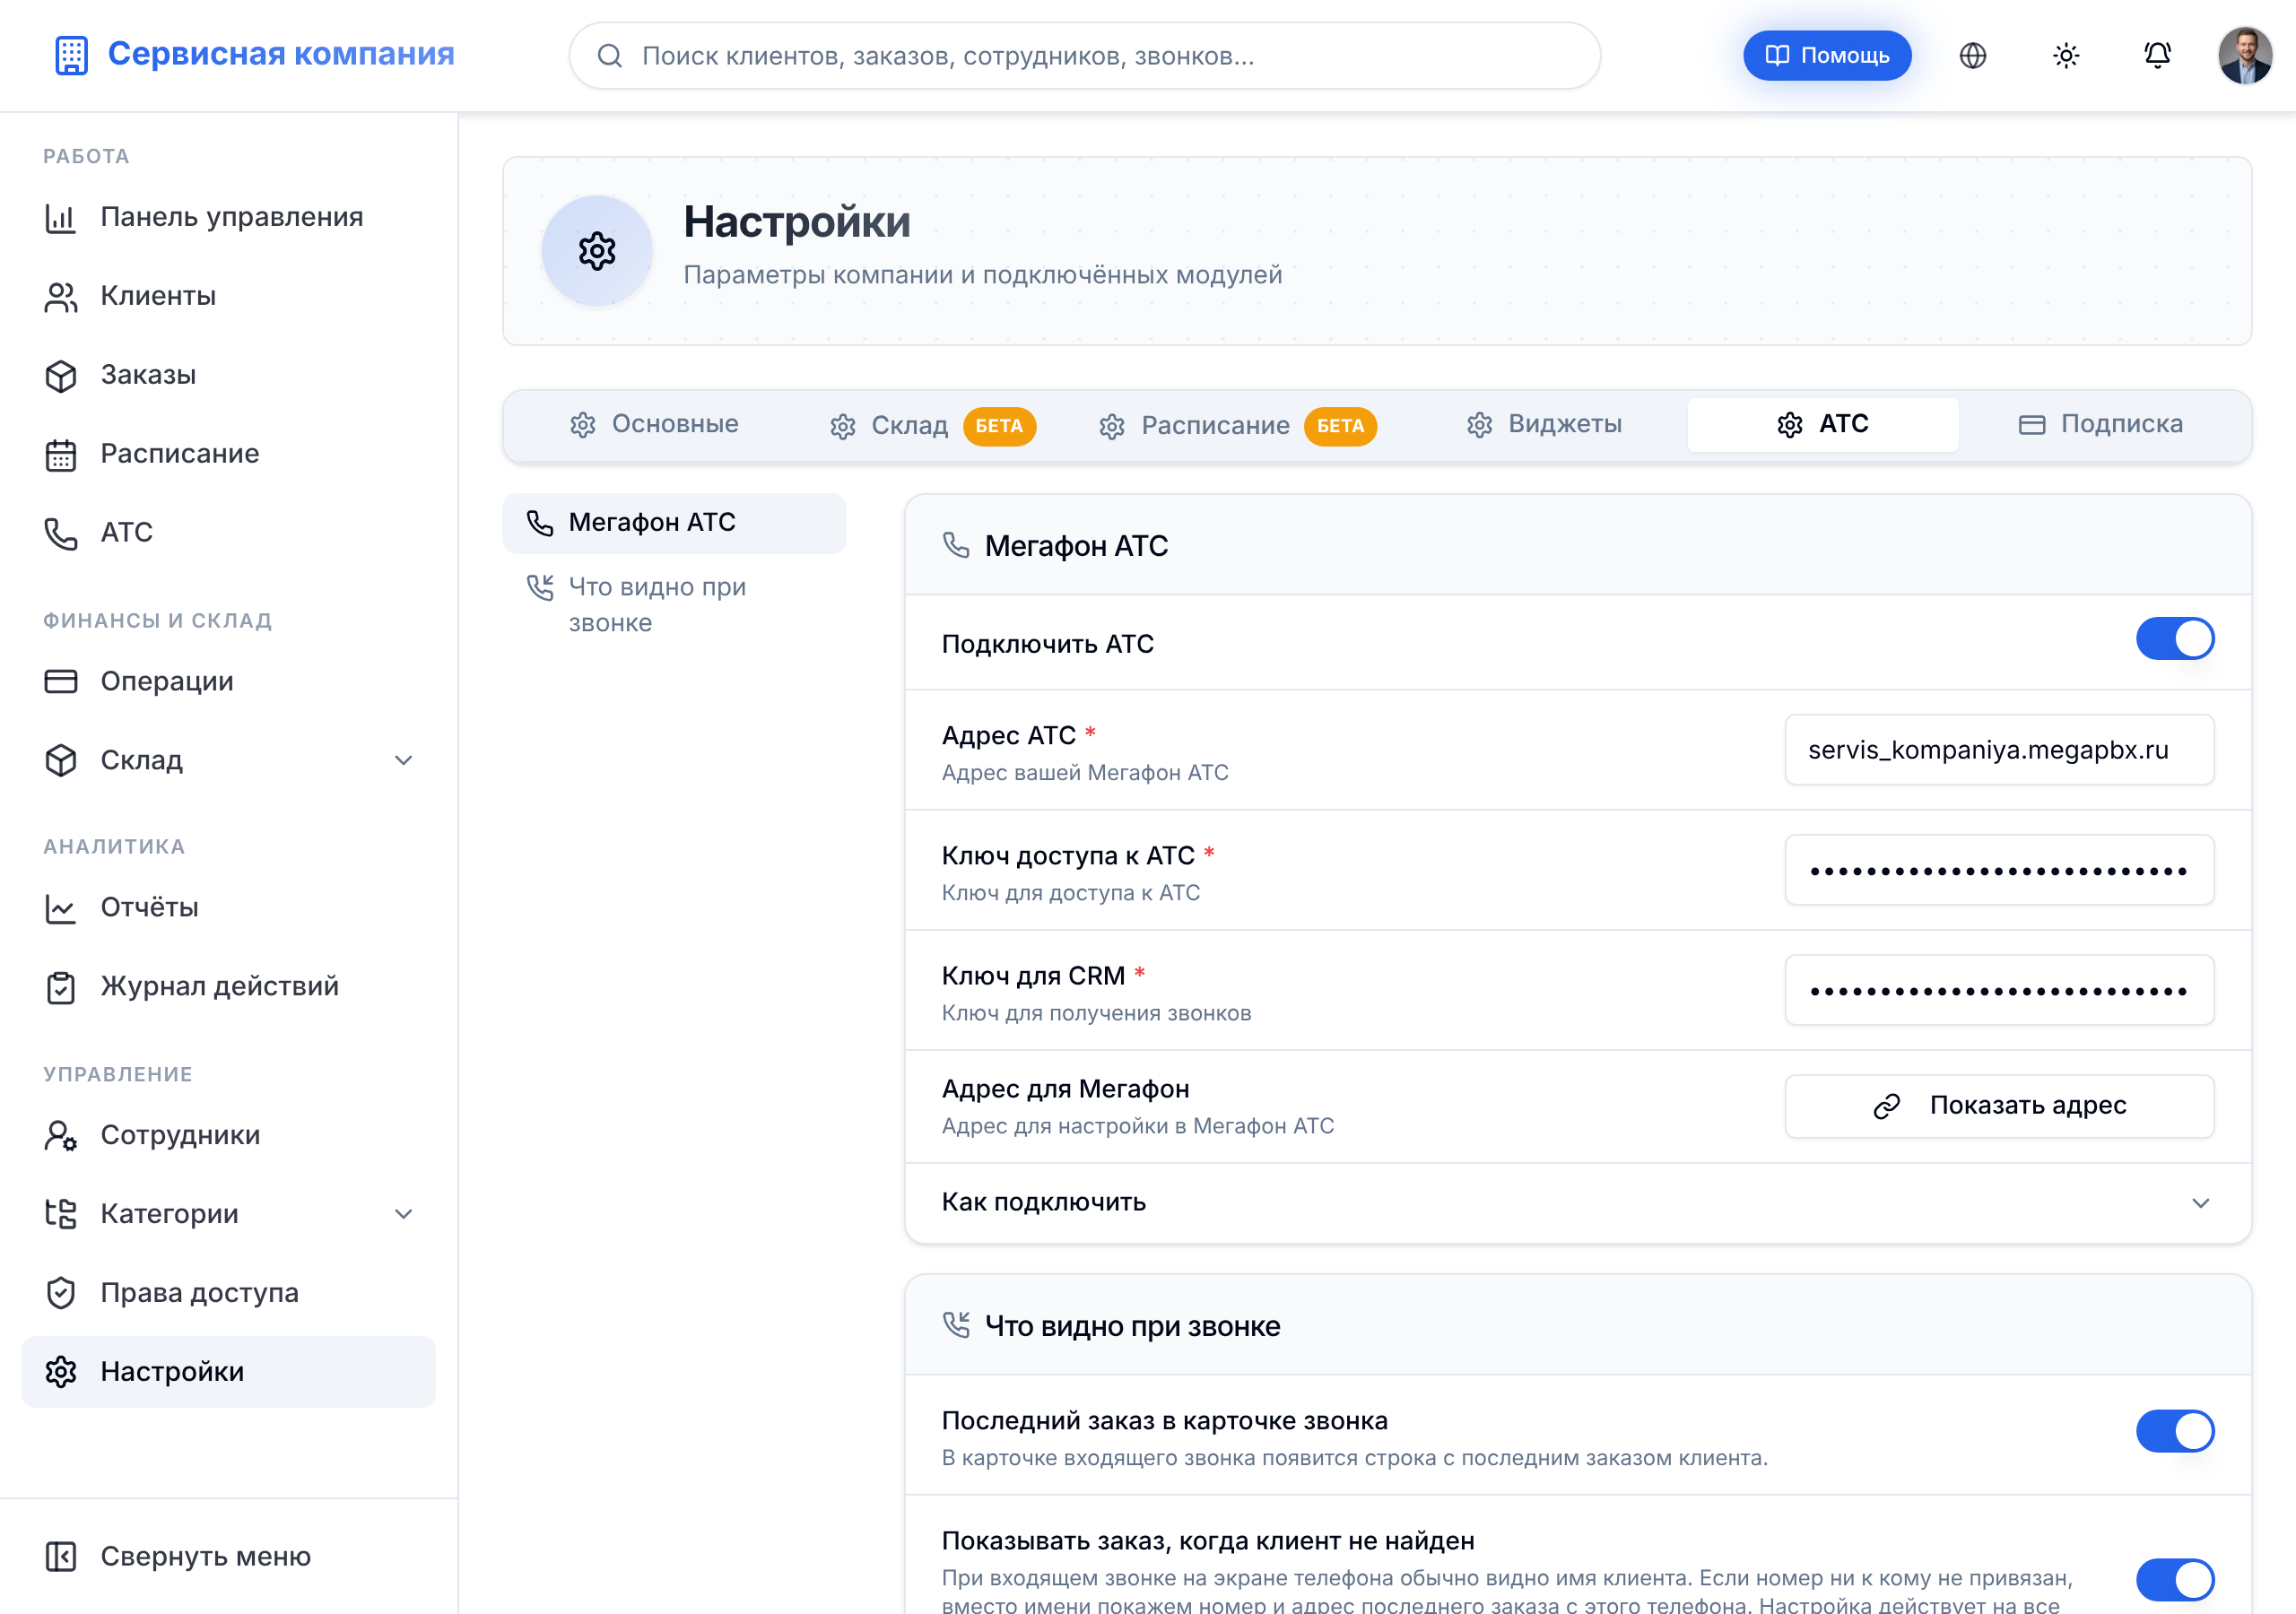Switch to the Склад settings tab
The height and width of the screenshot is (1614, 2296).
point(932,426)
